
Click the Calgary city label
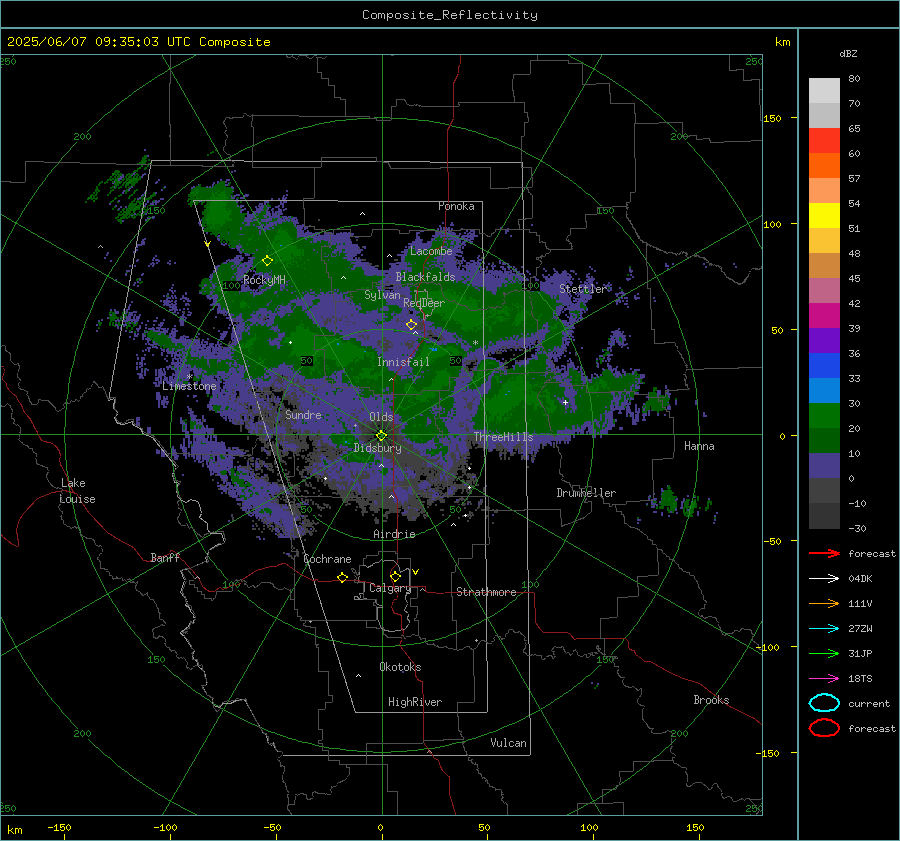click(390, 588)
